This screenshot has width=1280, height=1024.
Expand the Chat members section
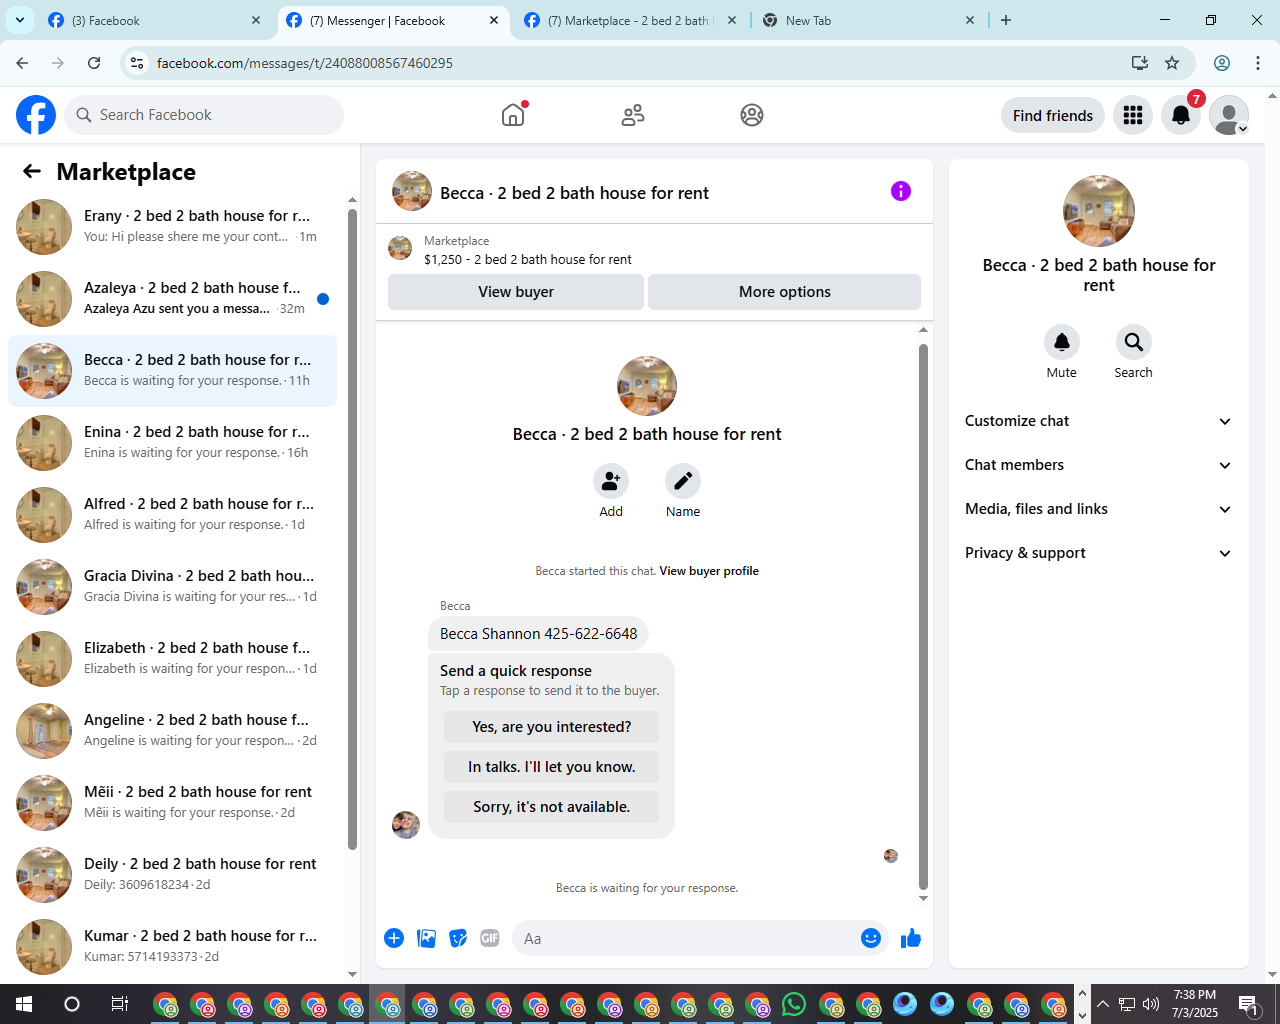pyautogui.click(x=1099, y=465)
